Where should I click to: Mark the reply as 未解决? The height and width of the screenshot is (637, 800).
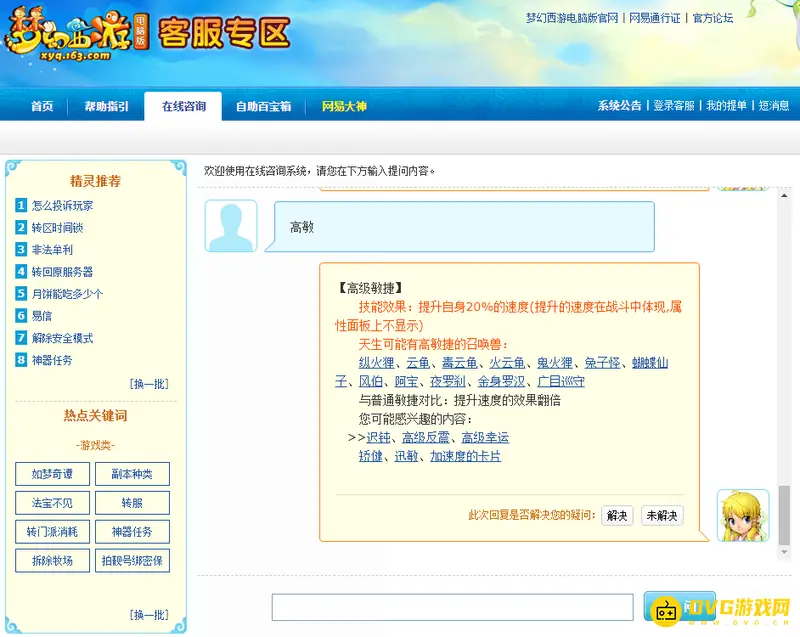[x=662, y=515]
